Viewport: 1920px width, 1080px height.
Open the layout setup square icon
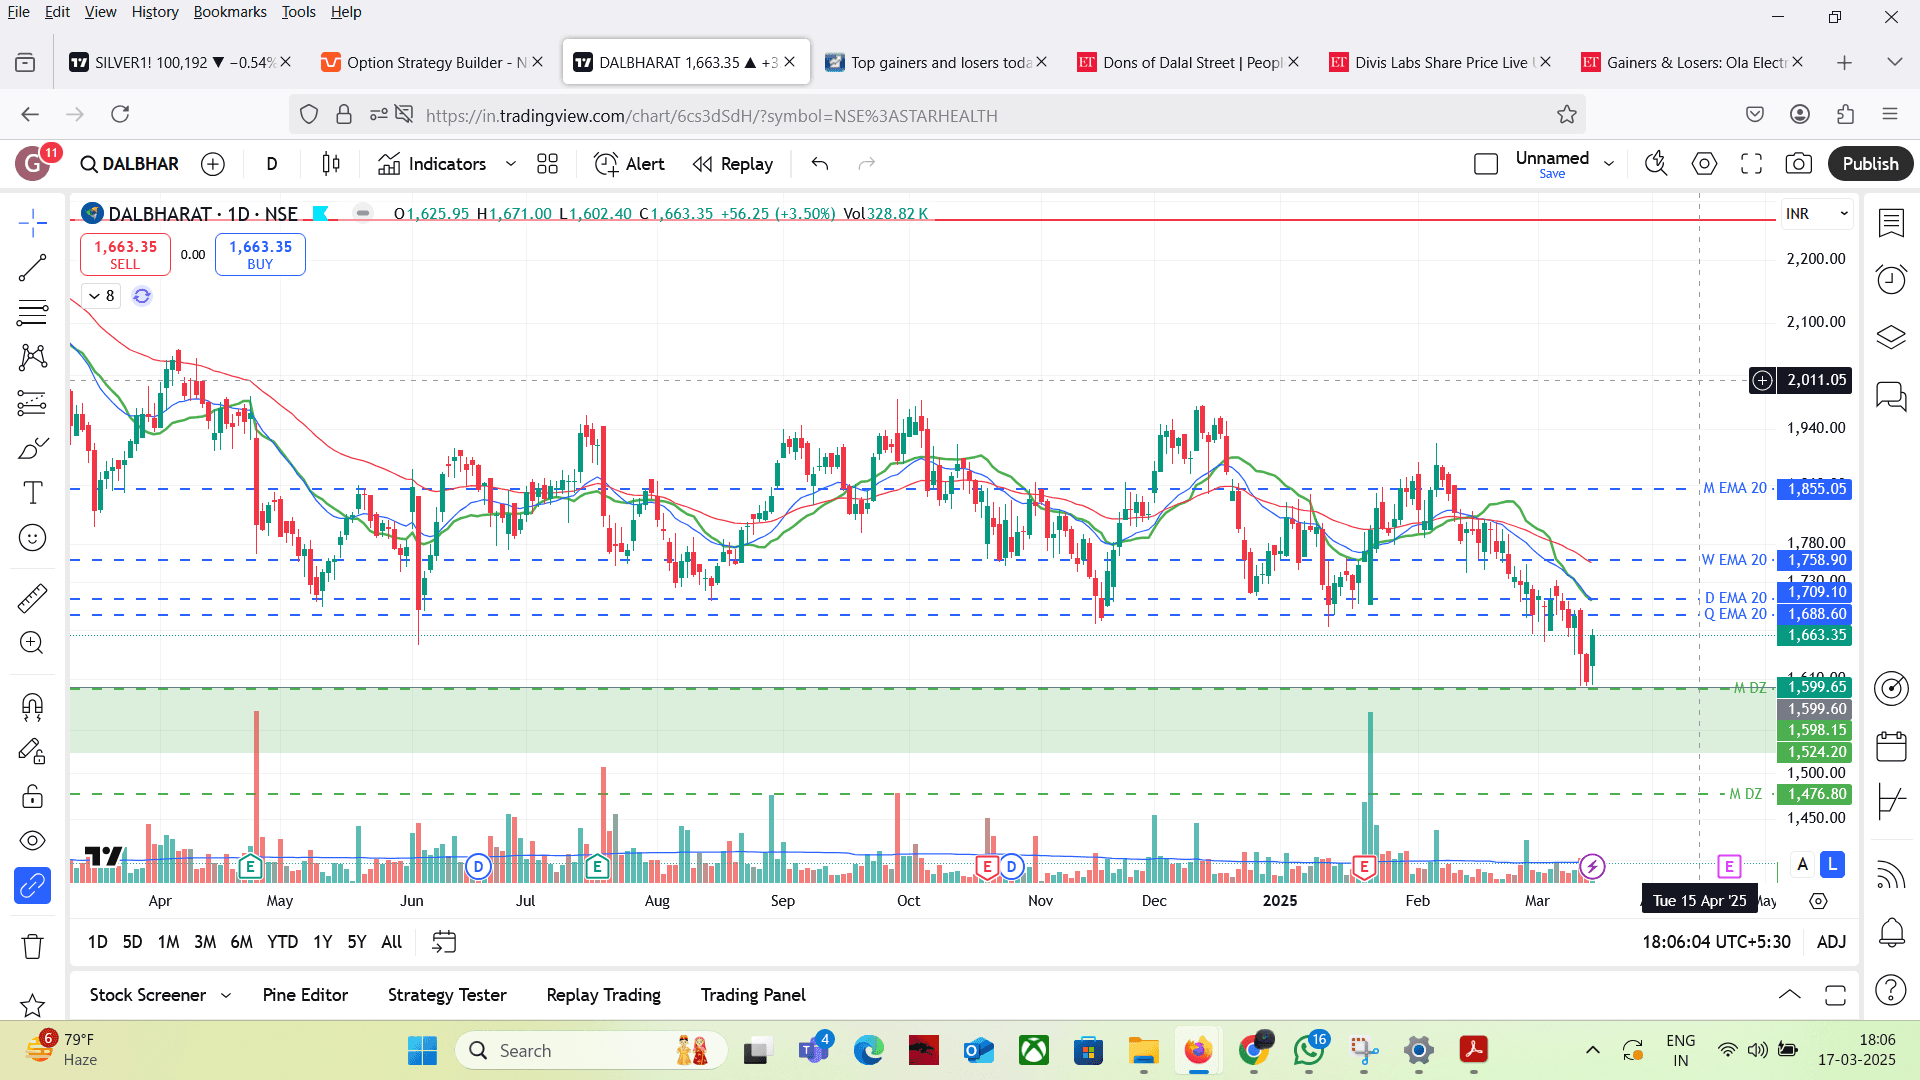coord(1486,164)
